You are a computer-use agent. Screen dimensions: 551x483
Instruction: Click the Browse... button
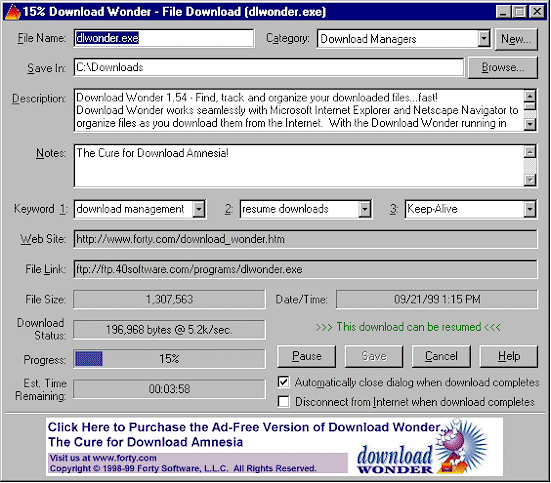click(503, 67)
